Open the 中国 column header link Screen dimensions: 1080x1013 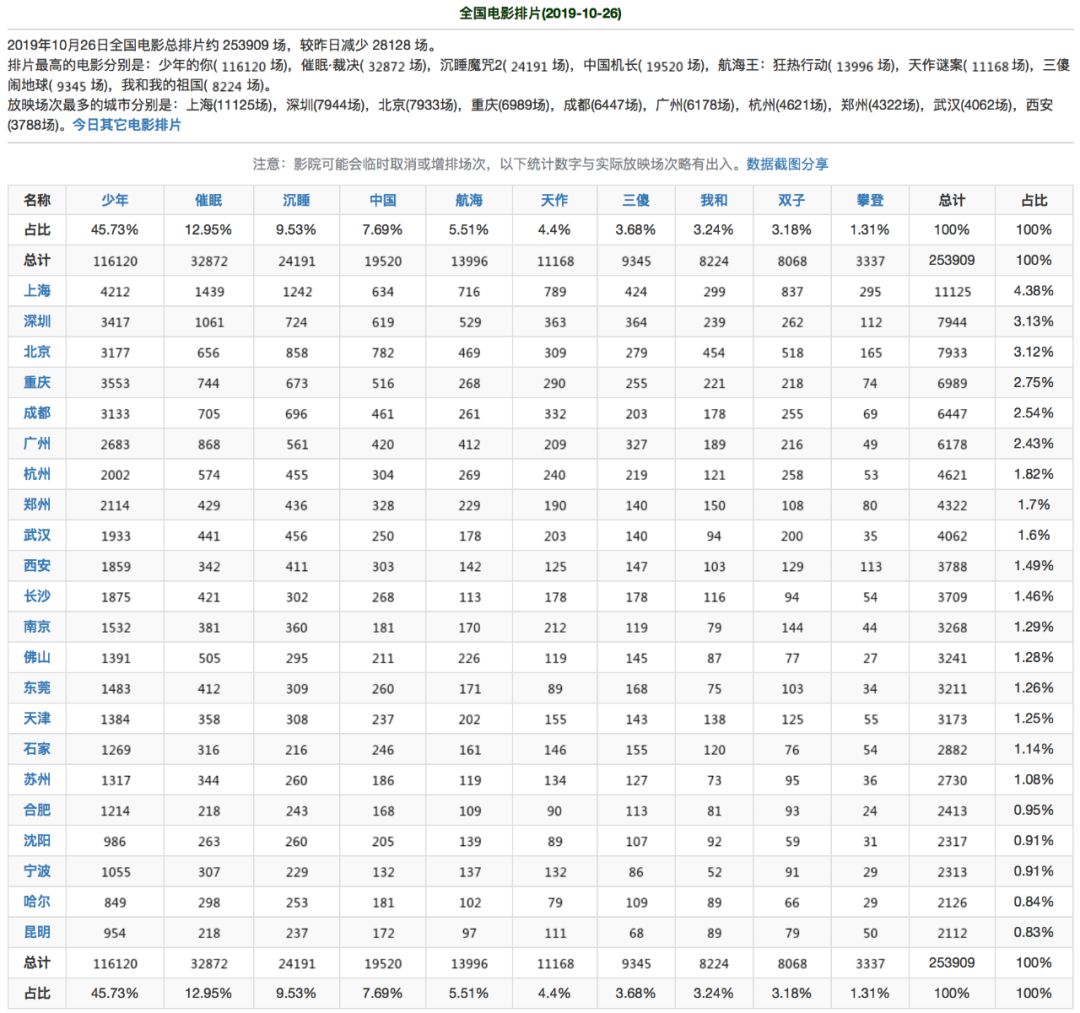pyautogui.click(x=382, y=200)
